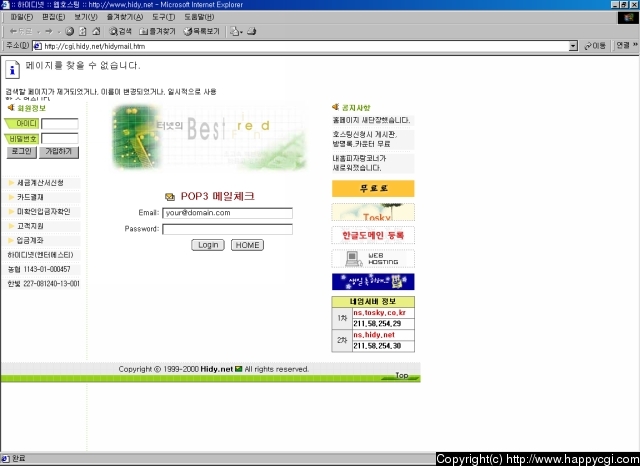The height and width of the screenshot is (466, 640).
Task: Click the Go (이동) button
Action: 595,46
